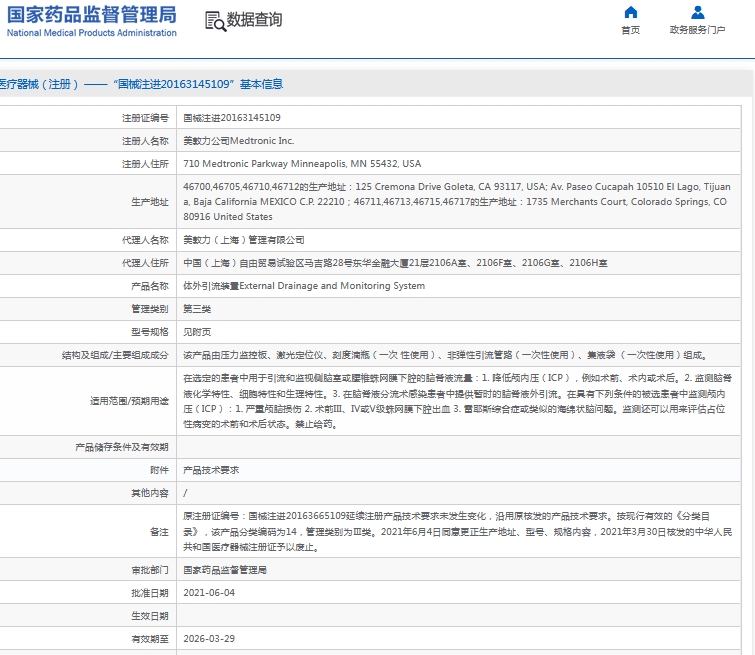This screenshot has height=655, width=755.
Task: Click the 适用范围/预期用途 label
Action: point(129,401)
